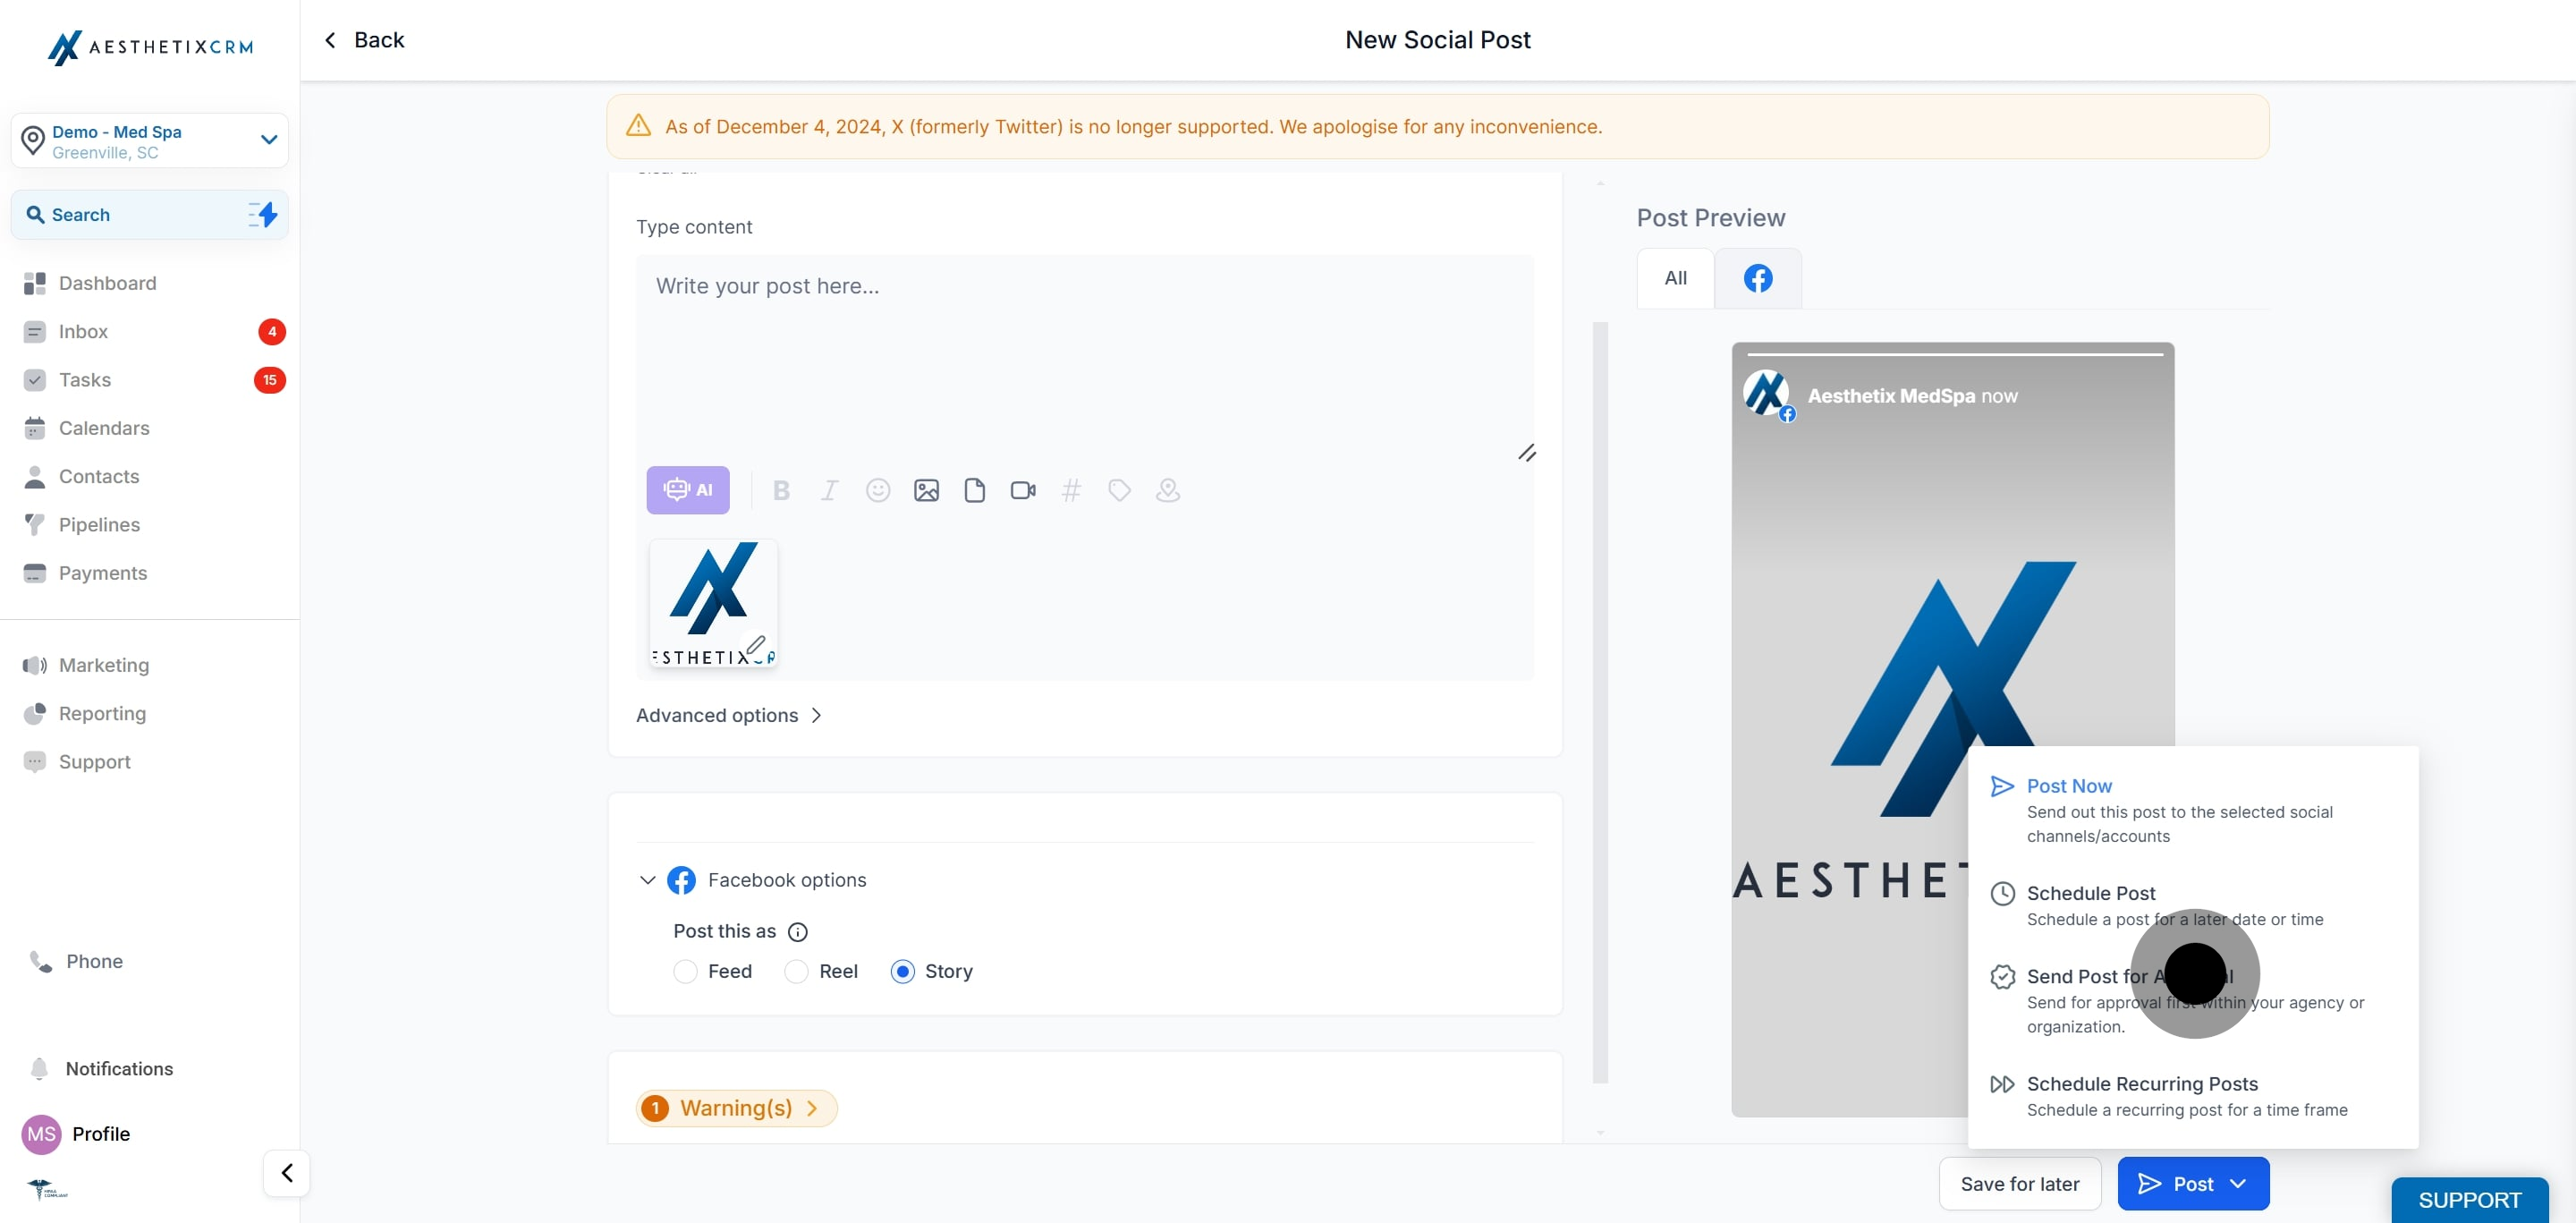Click the video attachment icon
Screen dimensions: 2576x1223
[1022, 490]
